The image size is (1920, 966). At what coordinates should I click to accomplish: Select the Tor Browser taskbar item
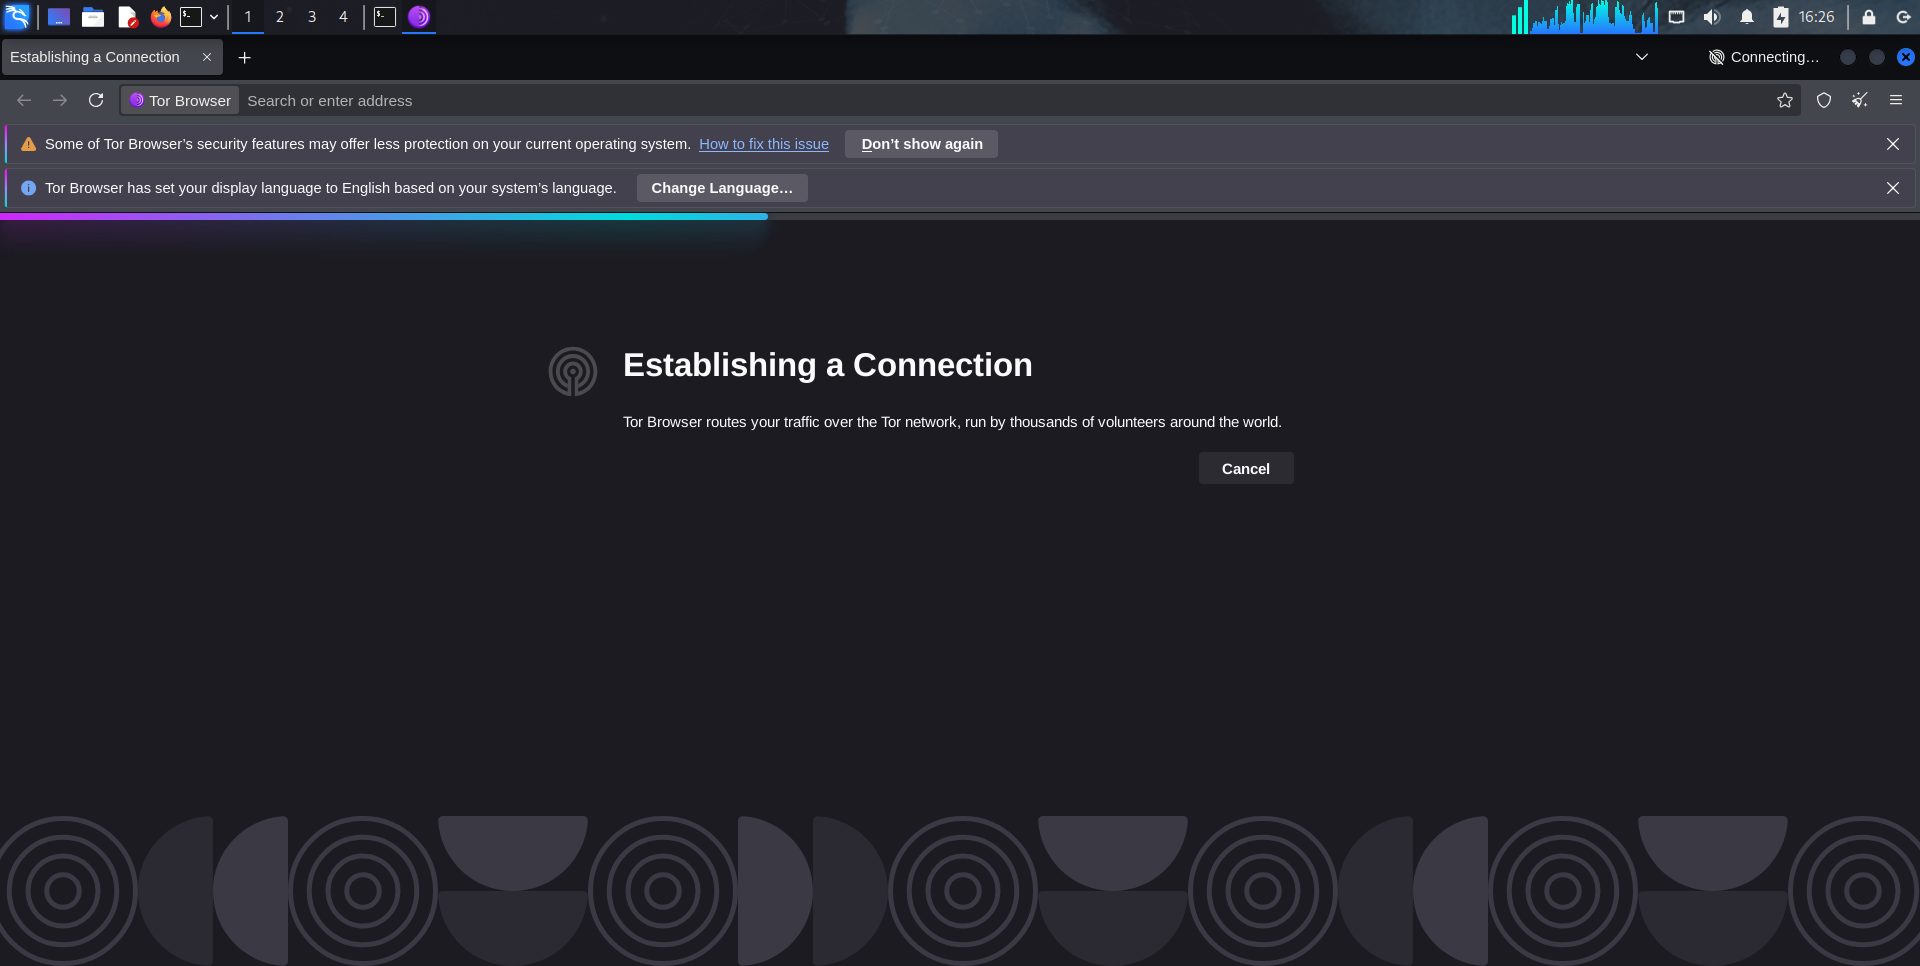tap(419, 17)
